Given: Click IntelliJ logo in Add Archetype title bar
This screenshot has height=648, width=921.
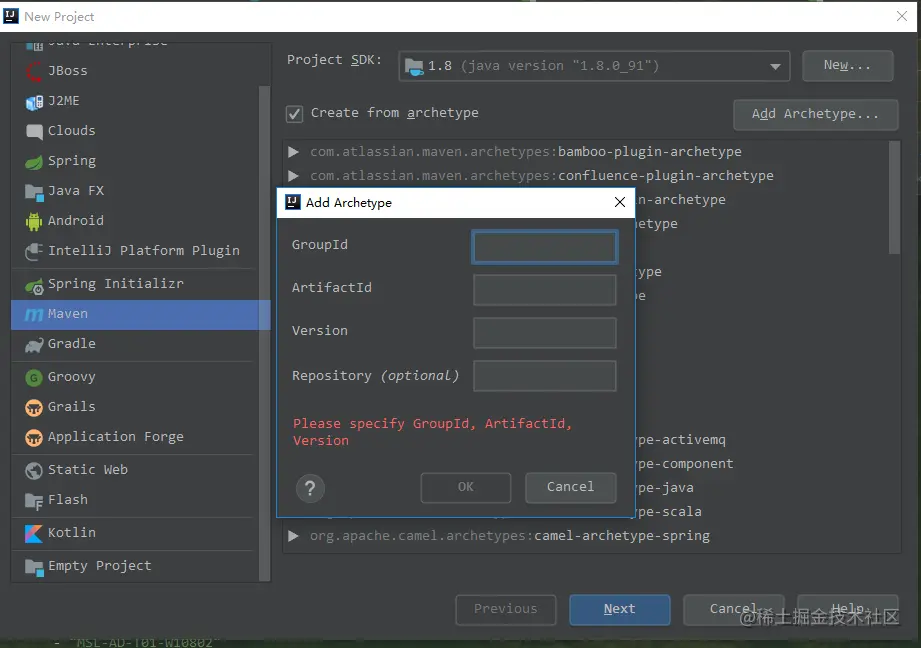Looking at the screenshot, I should pyautogui.click(x=293, y=202).
